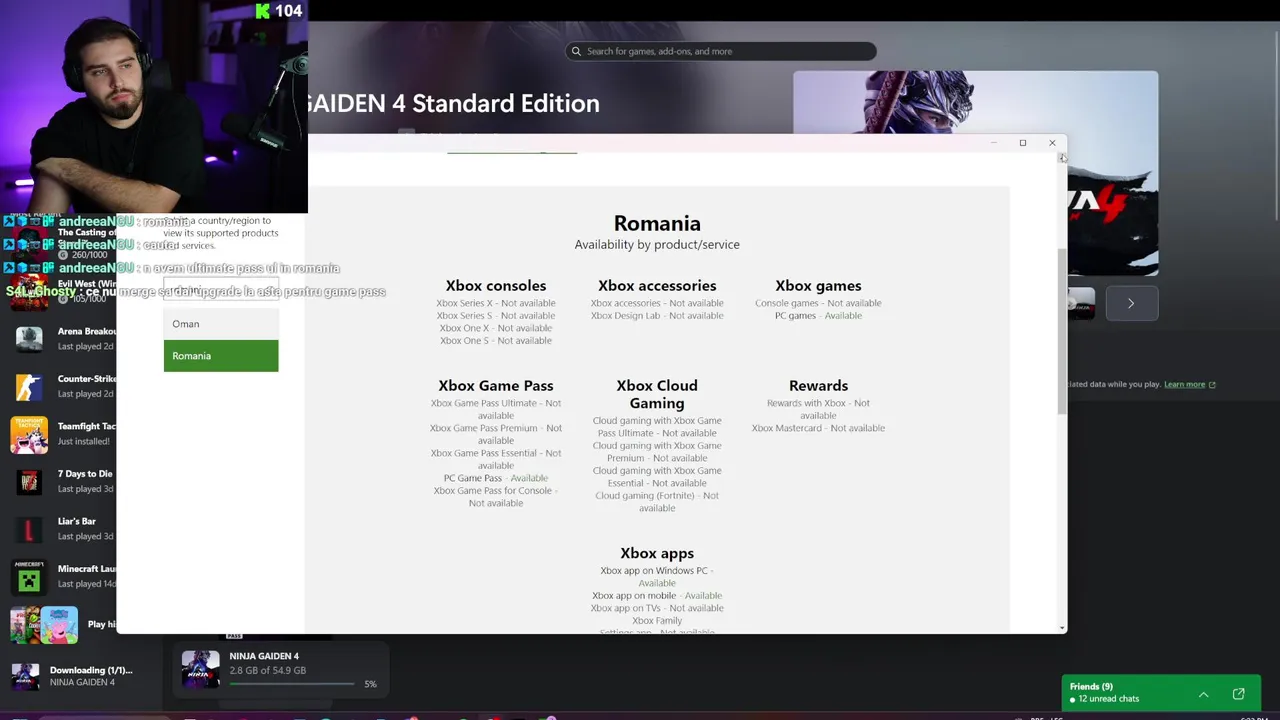
Task: Click 'Xbox Series X - Not available' text
Action: [496, 303]
